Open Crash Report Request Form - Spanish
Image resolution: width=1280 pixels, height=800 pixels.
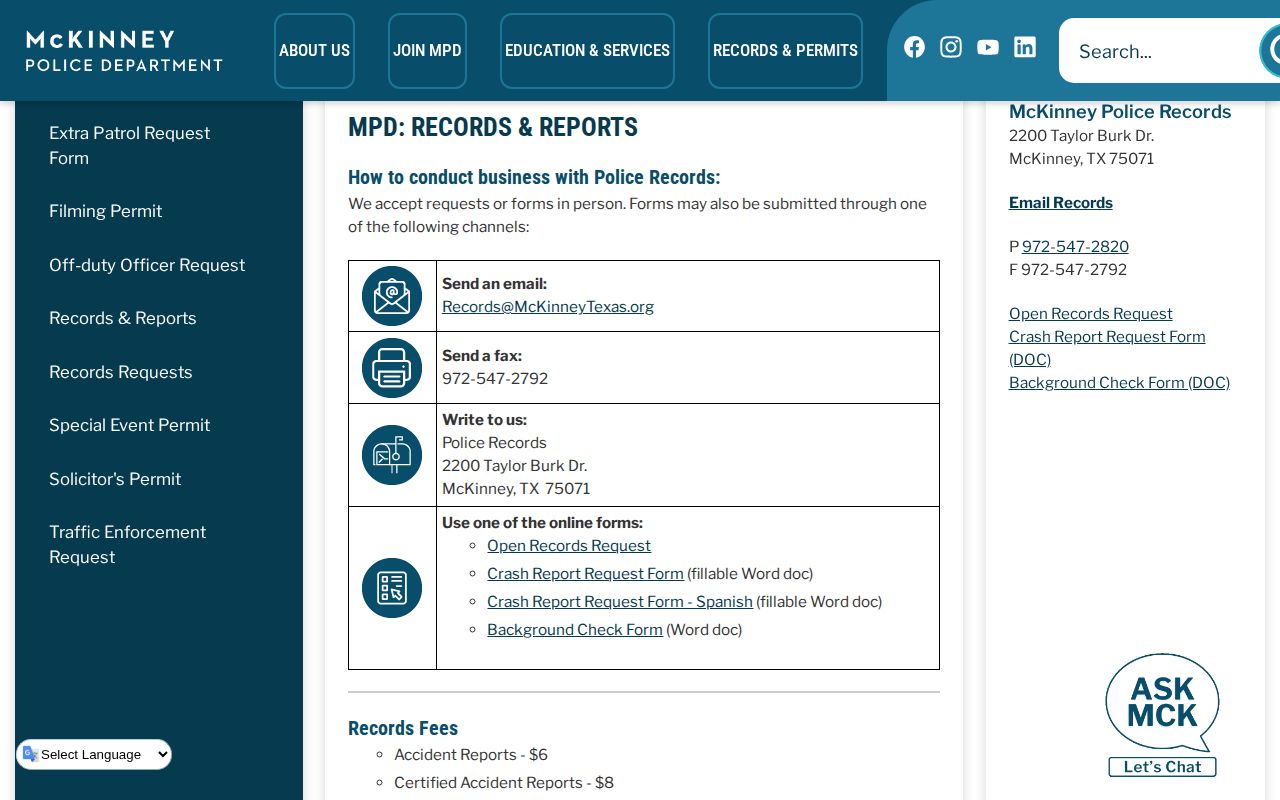pos(620,602)
